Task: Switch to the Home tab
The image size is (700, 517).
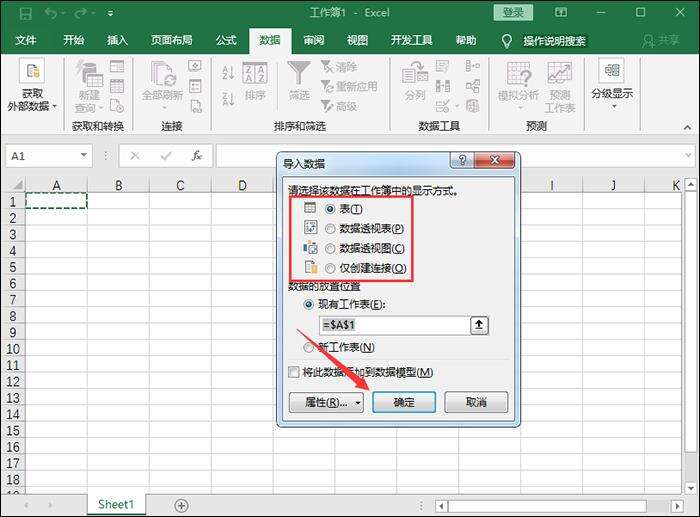Action: 73,41
